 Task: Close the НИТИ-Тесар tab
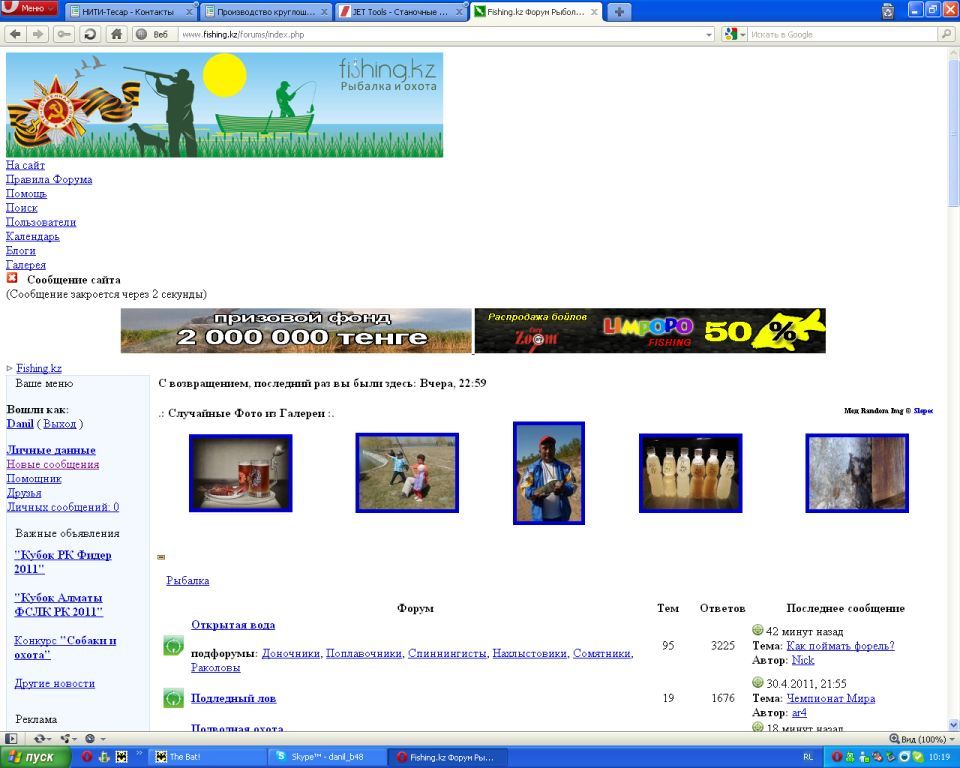189,12
